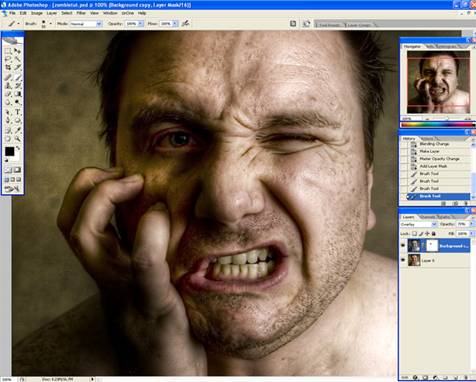The image size is (476, 382).
Task: Click the layer mask thumbnail of Background copy
Action: click(x=432, y=246)
